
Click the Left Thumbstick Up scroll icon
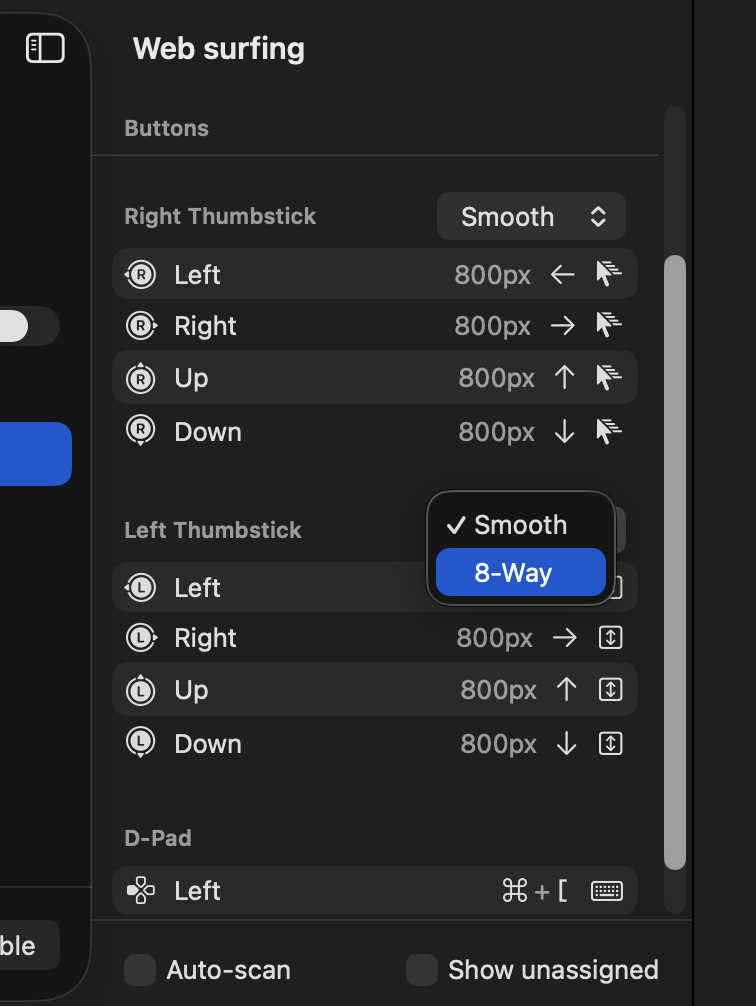[610, 690]
